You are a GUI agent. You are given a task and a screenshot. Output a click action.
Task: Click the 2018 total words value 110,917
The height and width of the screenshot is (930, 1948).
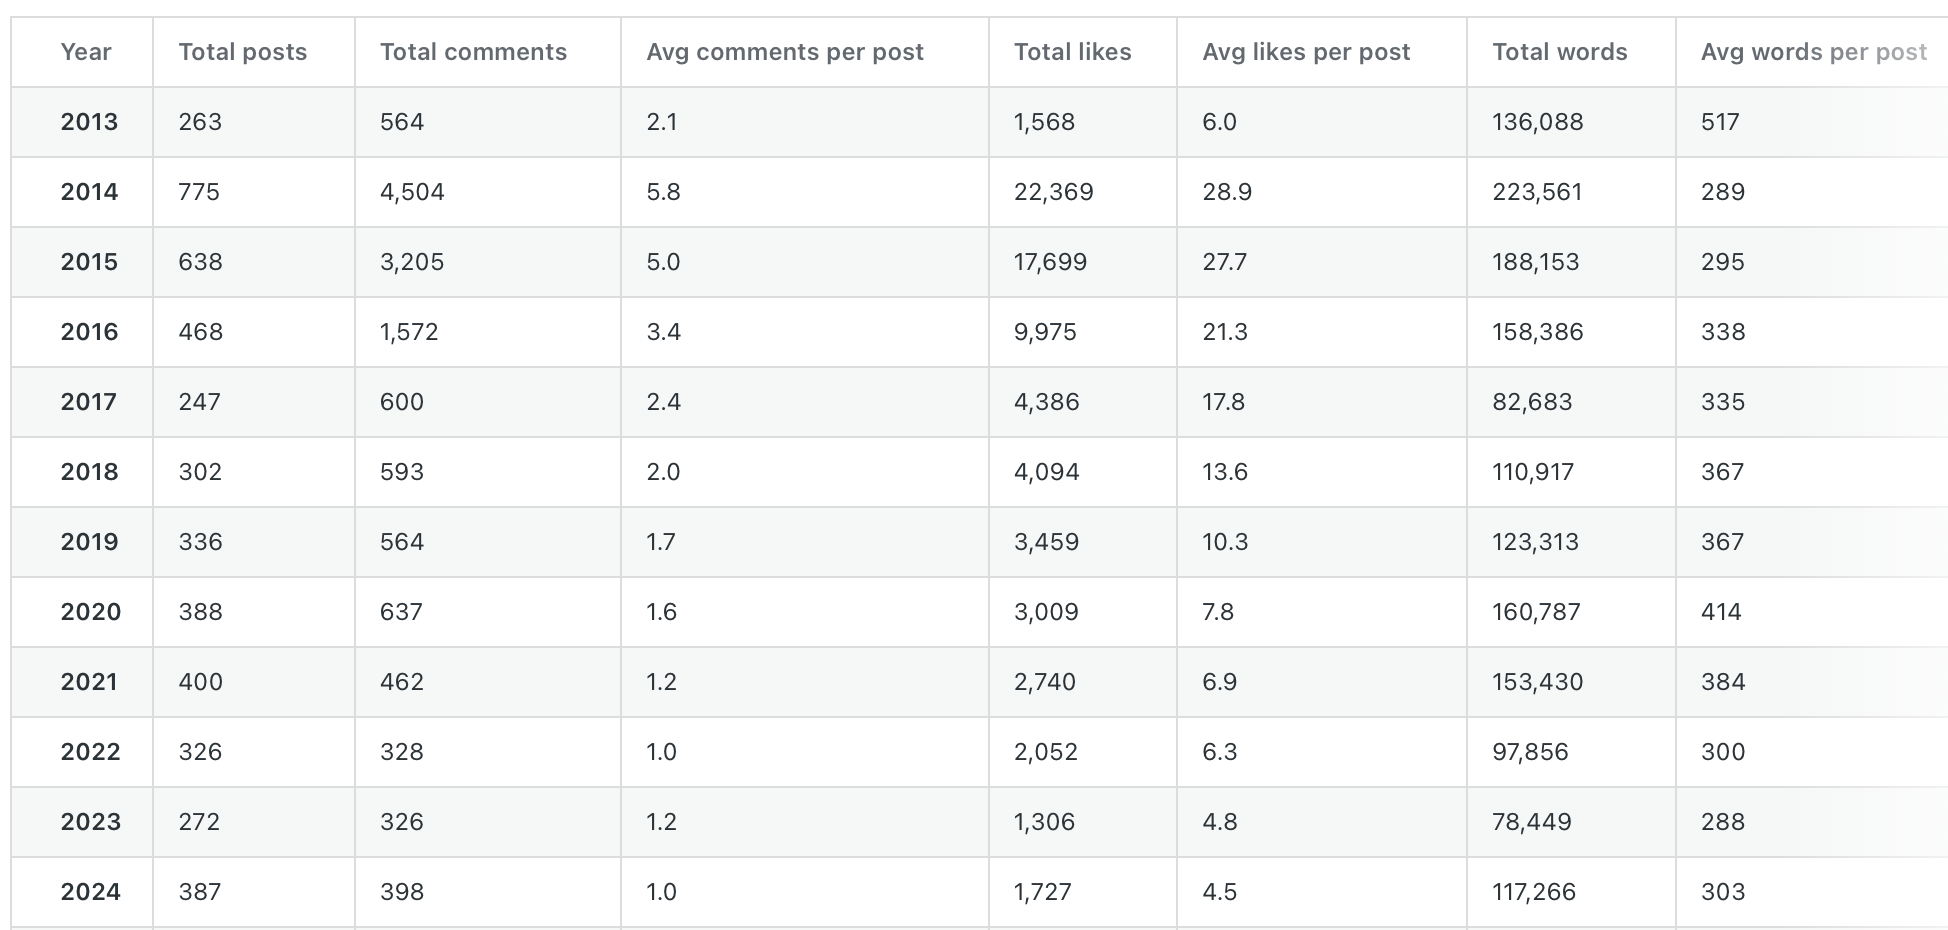(x=1533, y=472)
